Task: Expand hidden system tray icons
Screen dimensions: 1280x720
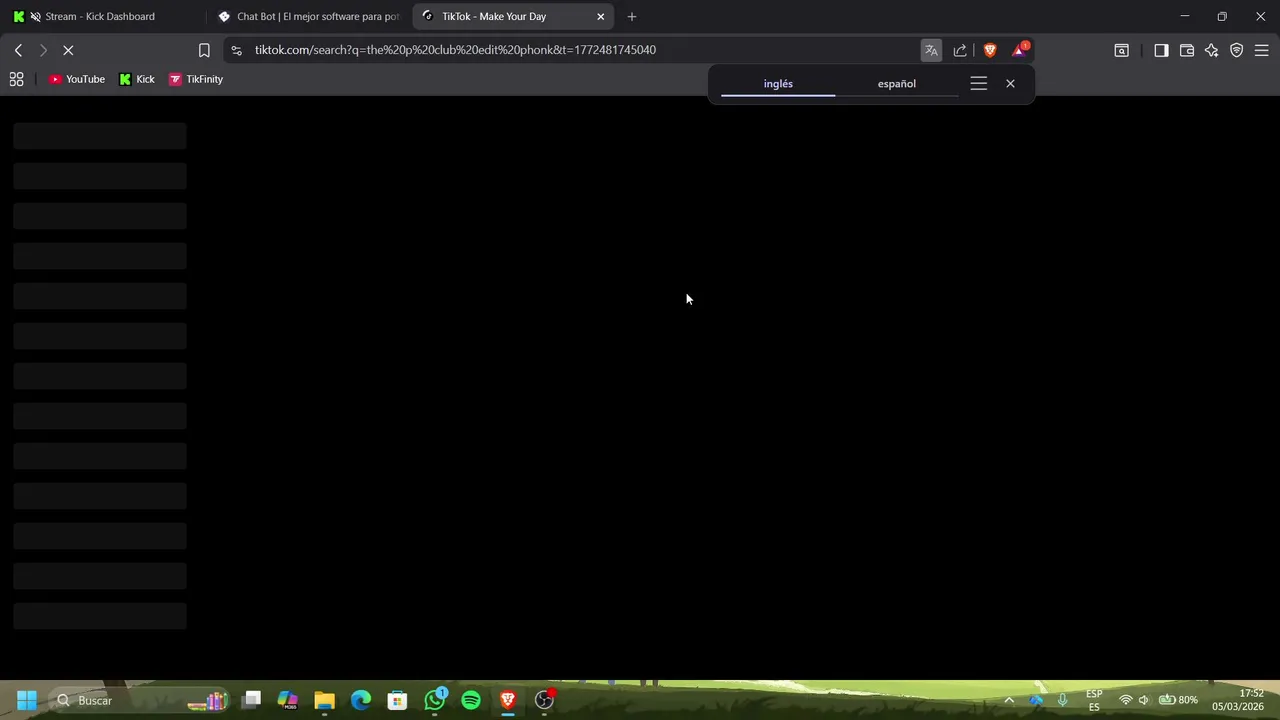Action: click(x=1009, y=700)
